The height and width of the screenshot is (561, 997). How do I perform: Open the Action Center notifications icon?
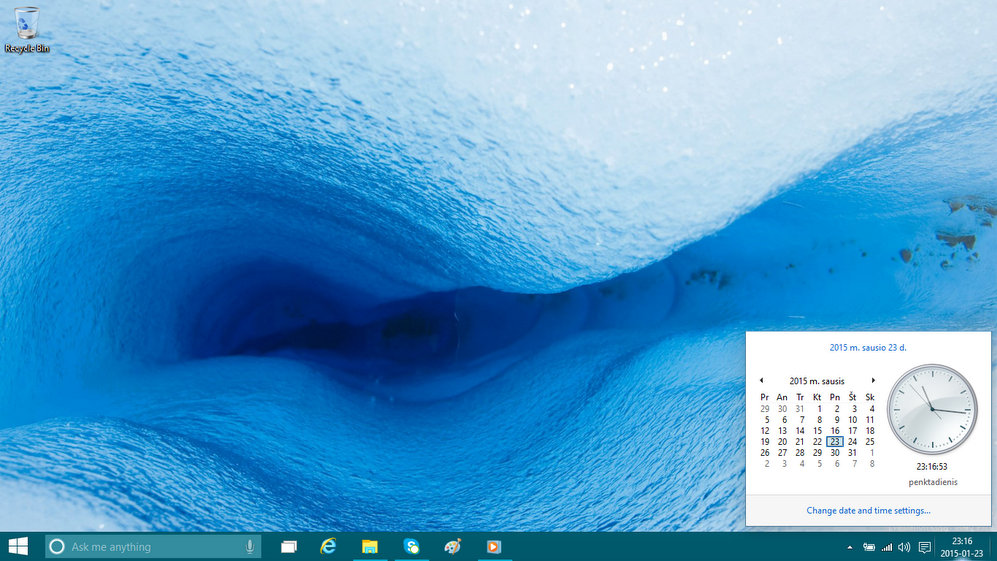coord(925,547)
